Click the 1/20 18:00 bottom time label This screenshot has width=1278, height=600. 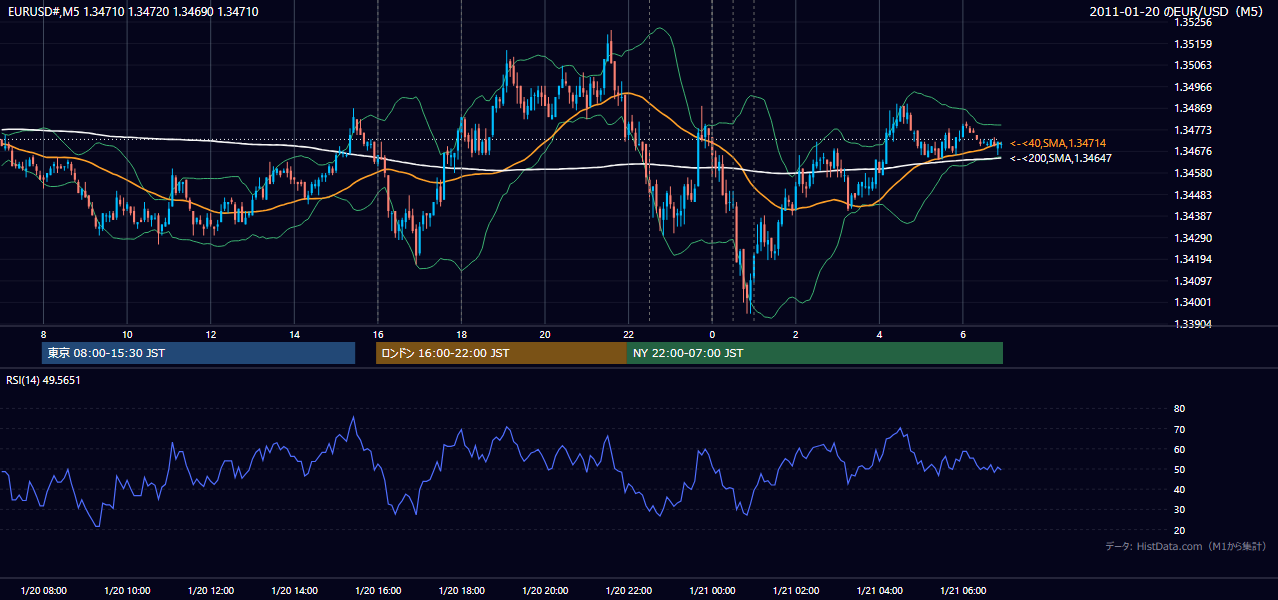(461, 591)
